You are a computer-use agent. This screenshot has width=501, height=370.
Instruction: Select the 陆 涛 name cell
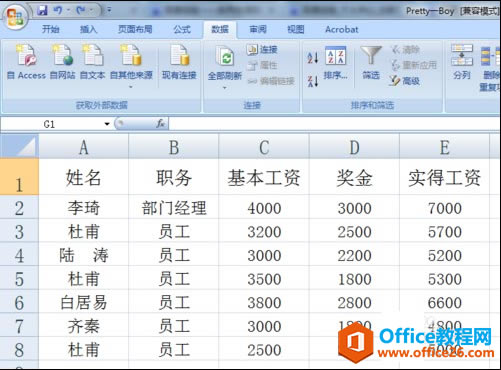84,255
